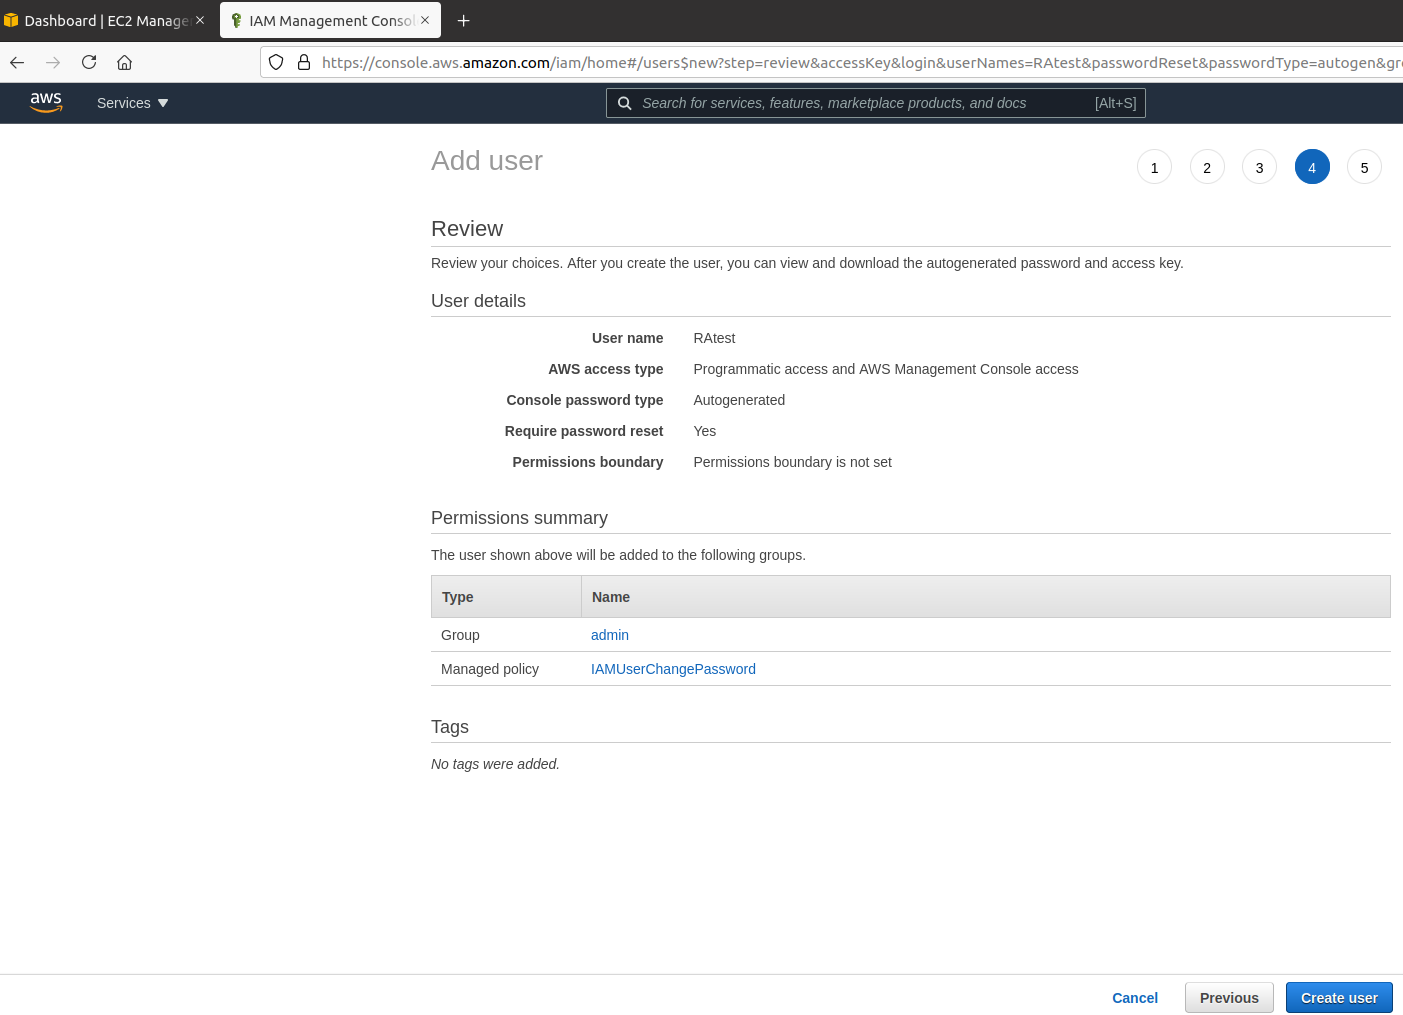Go to wizard step 2
The image size is (1403, 1015).
[1207, 167]
